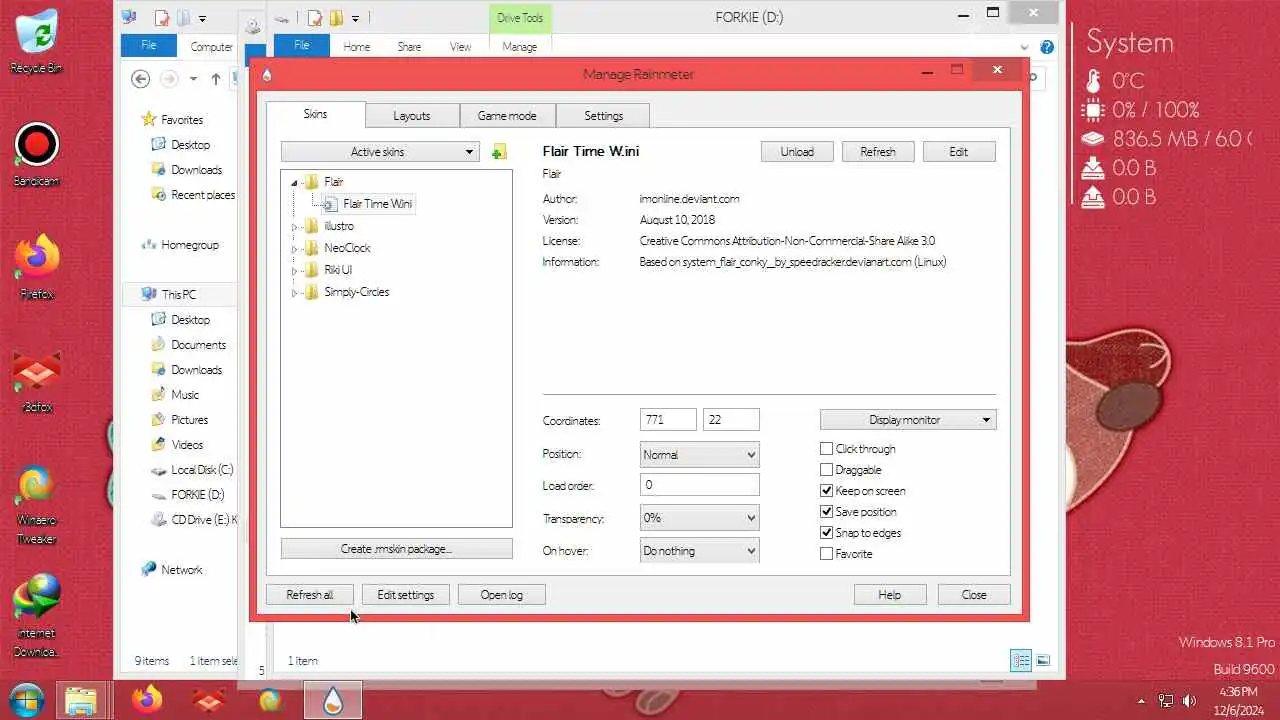This screenshot has width=1280, height=720.
Task: Select the Skins tab
Action: [x=315, y=114]
